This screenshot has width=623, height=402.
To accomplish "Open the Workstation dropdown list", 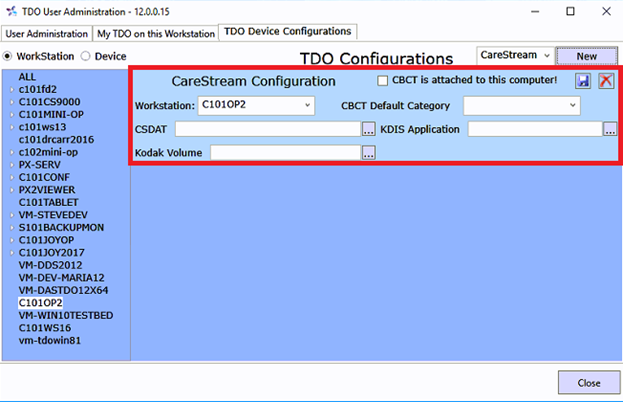I will click(305, 104).
